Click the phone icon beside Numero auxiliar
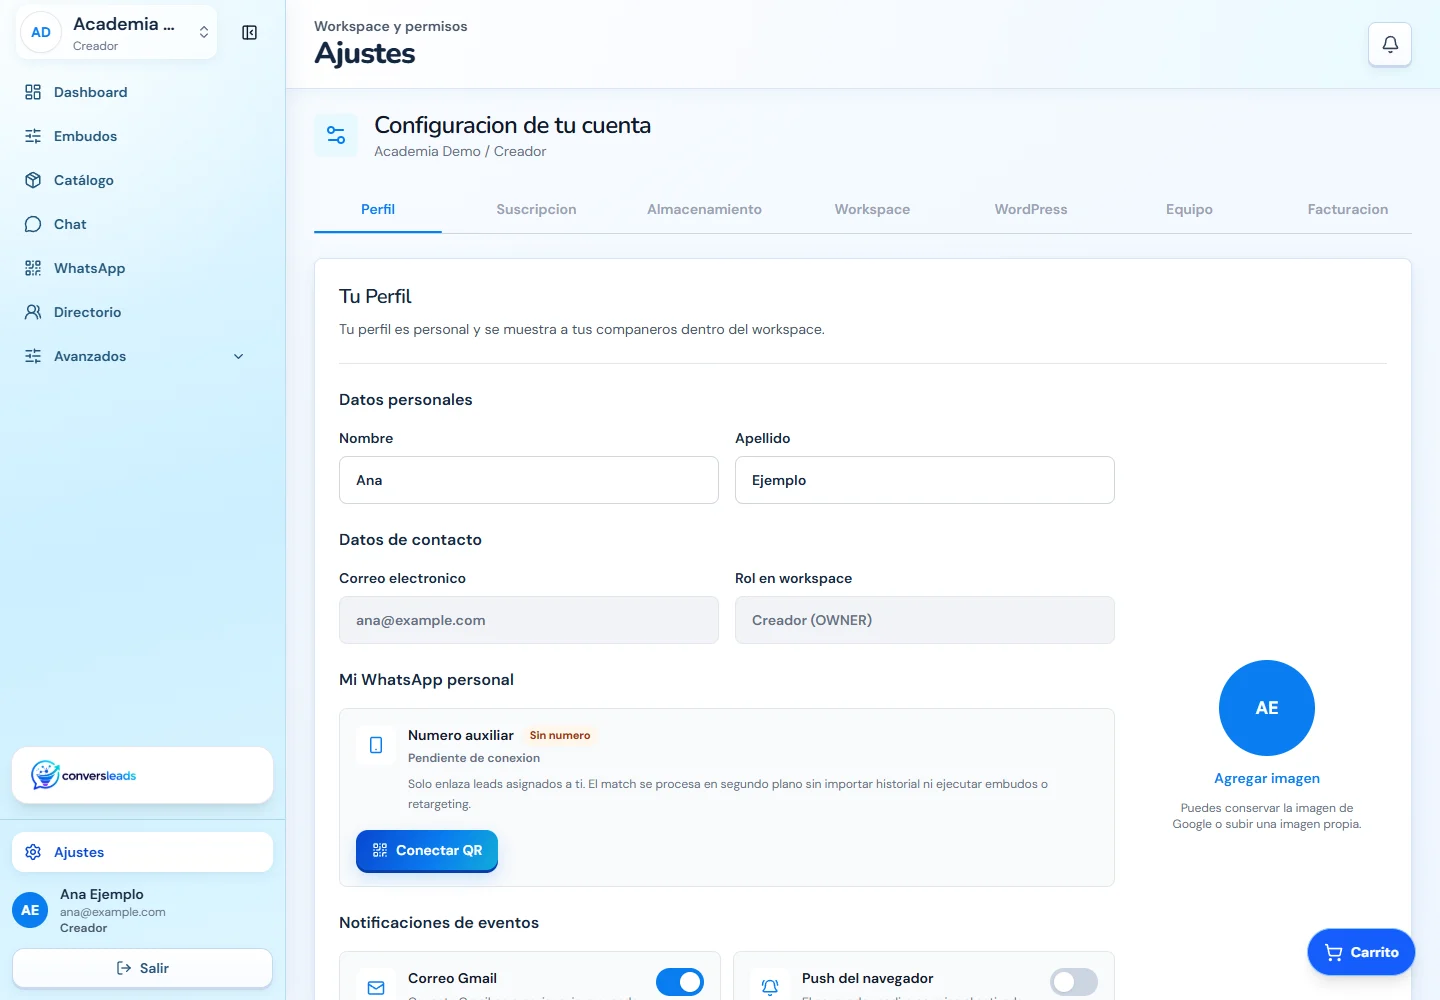1440x1000 pixels. pos(376,745)
